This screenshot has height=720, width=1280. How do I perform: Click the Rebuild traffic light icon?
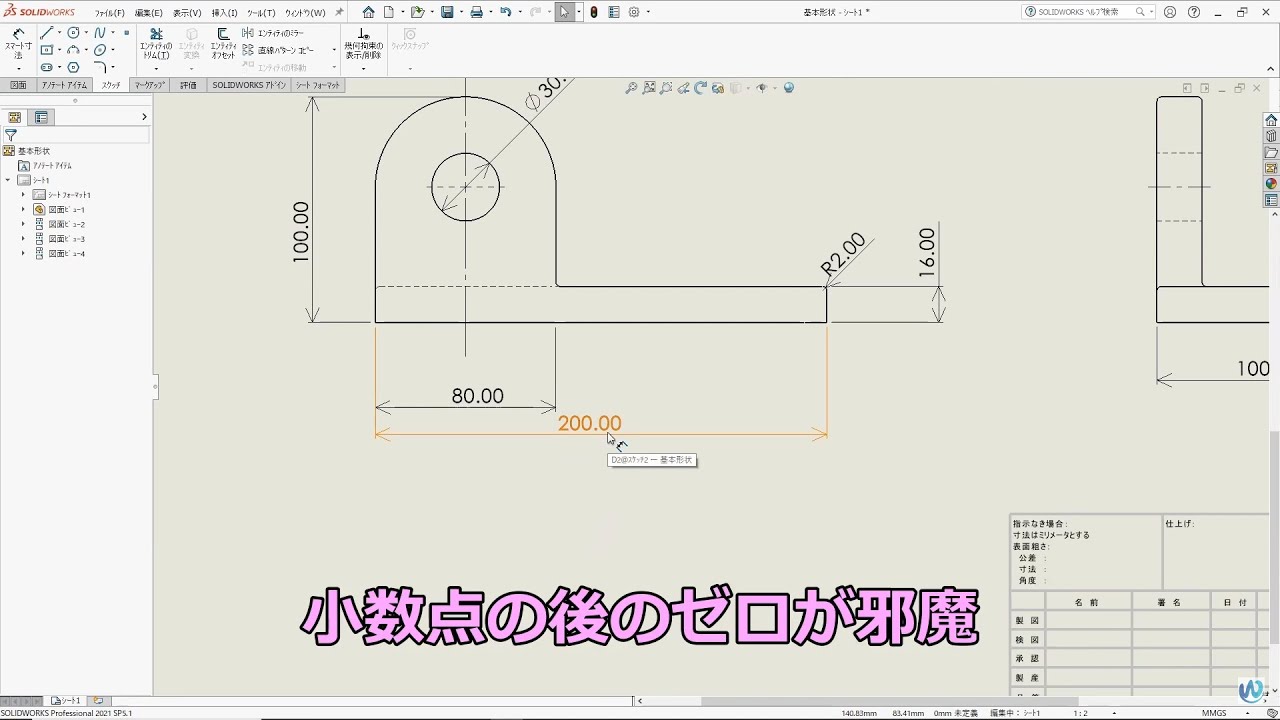594,12
